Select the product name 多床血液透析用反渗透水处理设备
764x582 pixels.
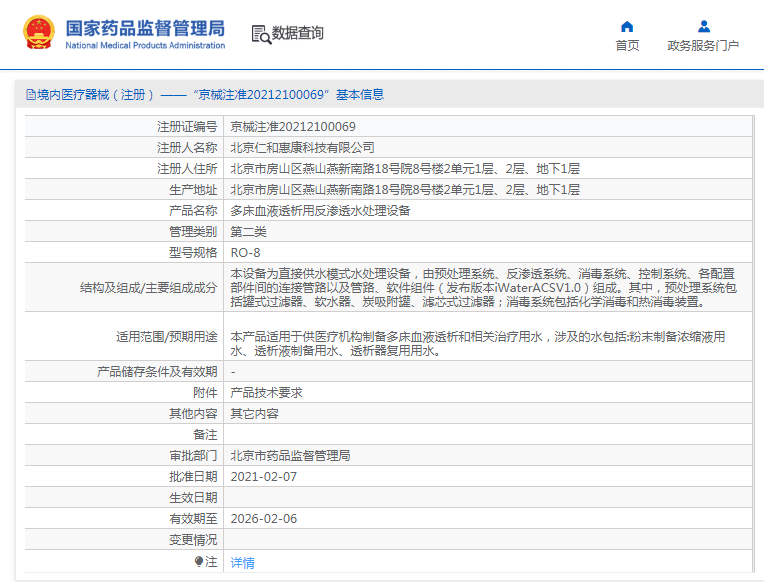pyautogui.click(x=320, y=211)
